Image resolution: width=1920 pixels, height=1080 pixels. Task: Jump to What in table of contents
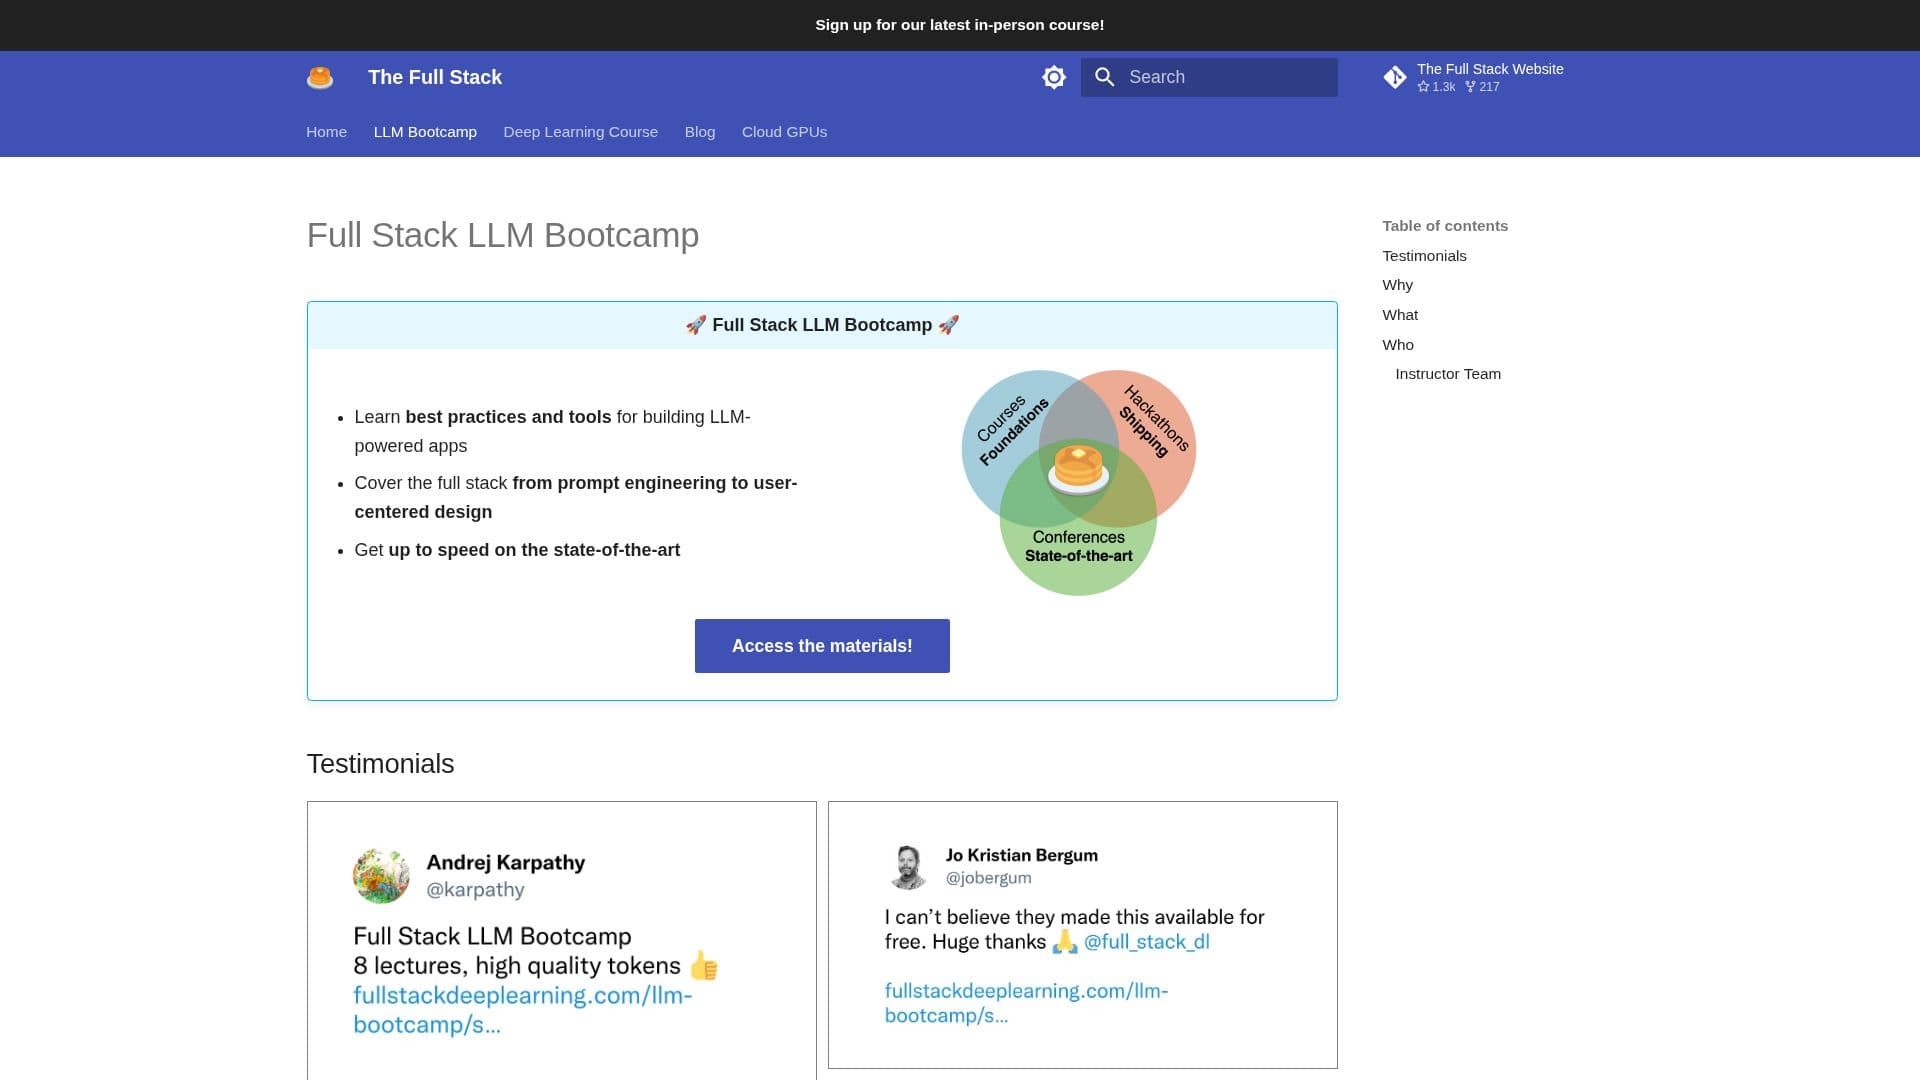tap(1400, 315)
